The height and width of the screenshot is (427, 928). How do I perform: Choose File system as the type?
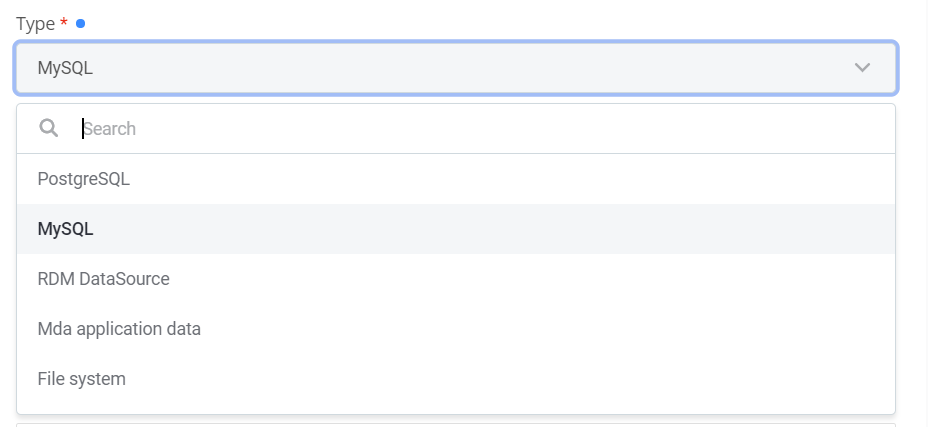81,379
